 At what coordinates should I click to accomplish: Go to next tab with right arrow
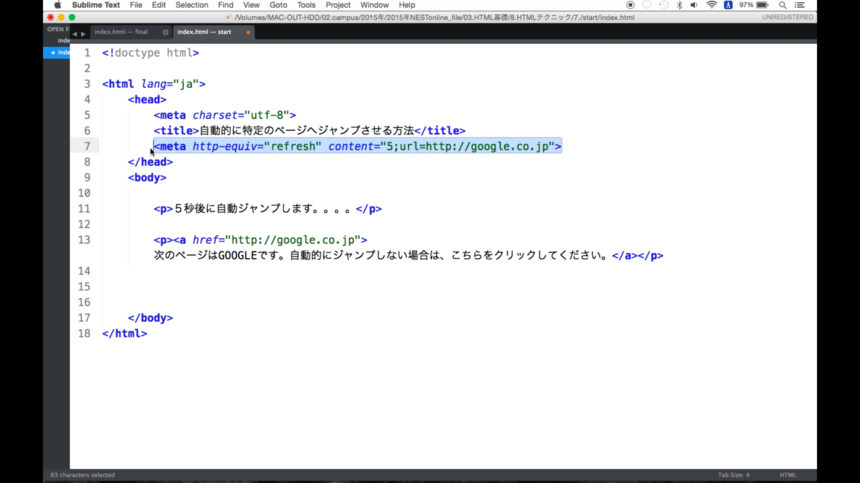pos(83,34)
